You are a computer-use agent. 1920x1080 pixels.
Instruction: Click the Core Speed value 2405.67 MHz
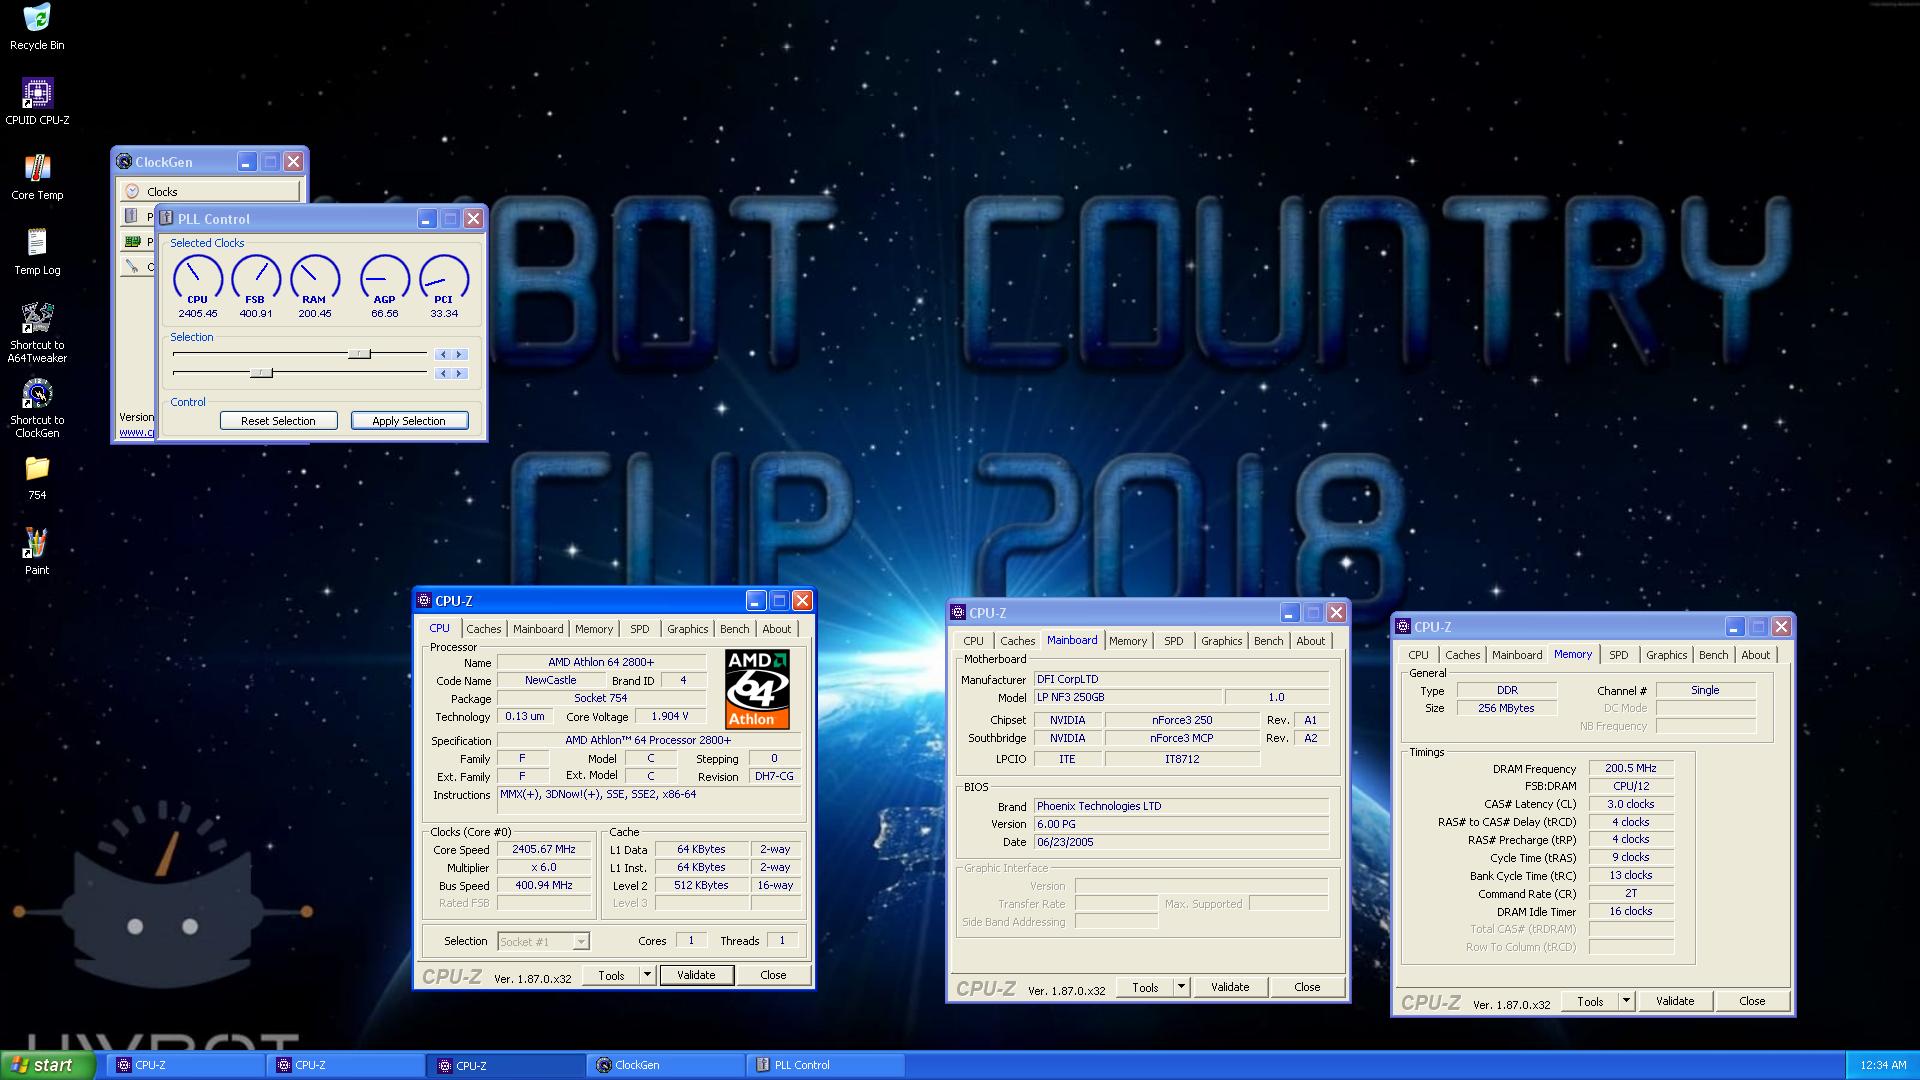pos(544,849)
